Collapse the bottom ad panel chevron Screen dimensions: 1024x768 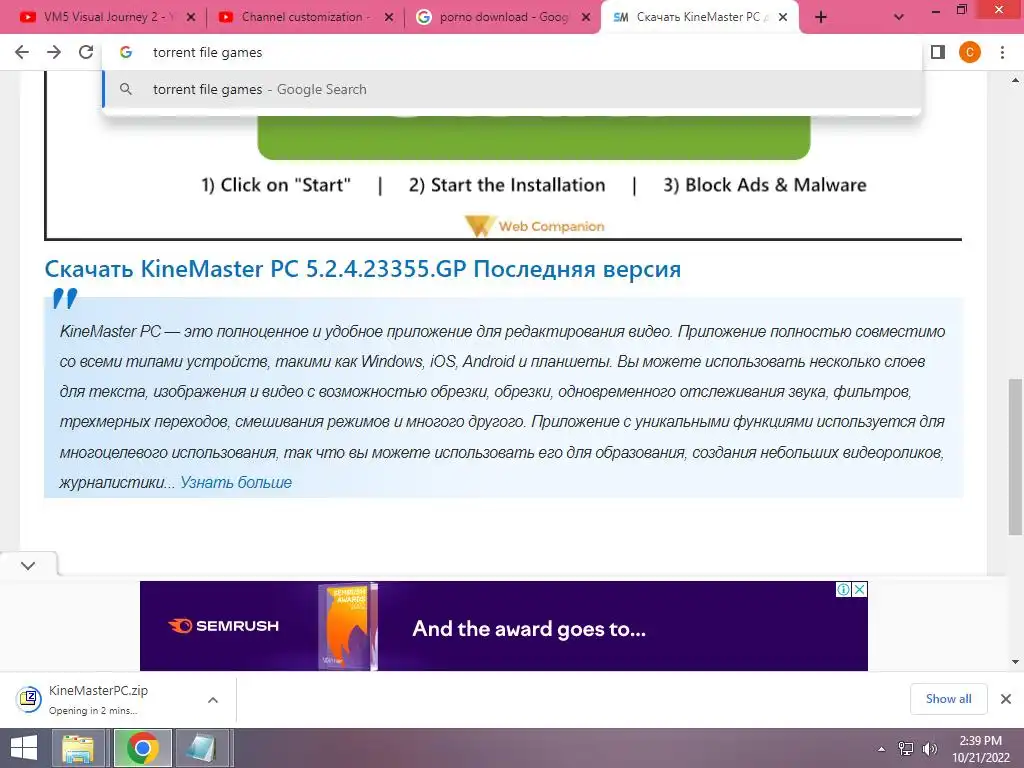(x=28, y=566)
